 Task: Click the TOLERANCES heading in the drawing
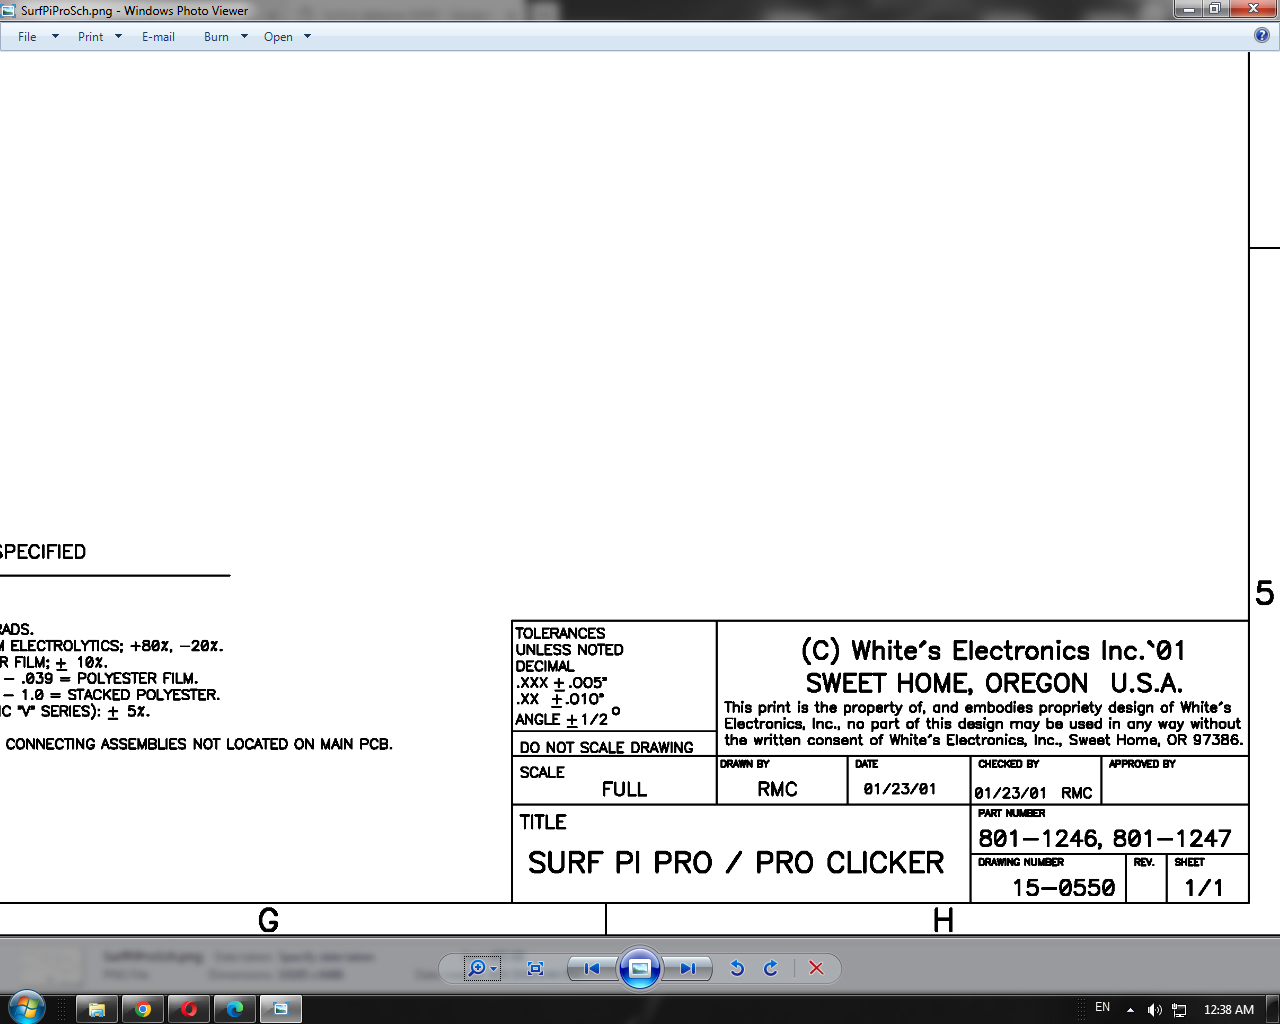point(560,633)
